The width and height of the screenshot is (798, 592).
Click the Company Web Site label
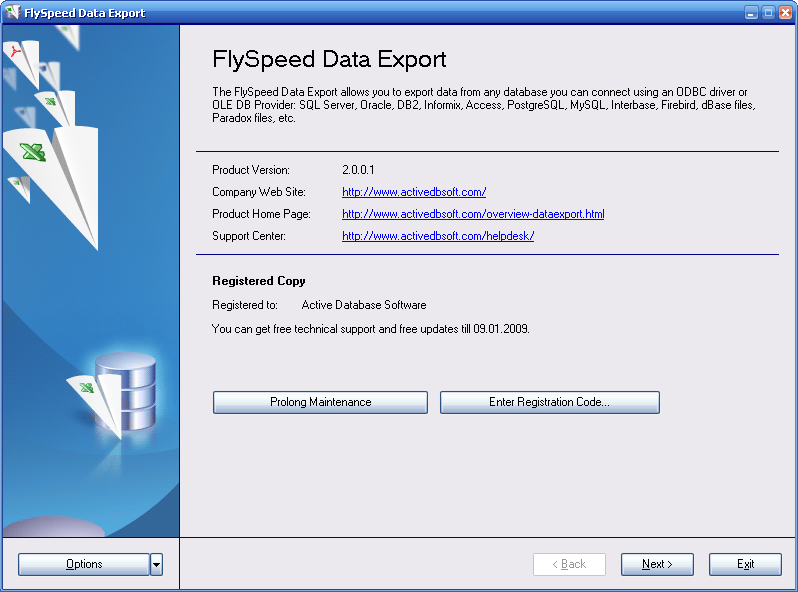tap(259, 192)
